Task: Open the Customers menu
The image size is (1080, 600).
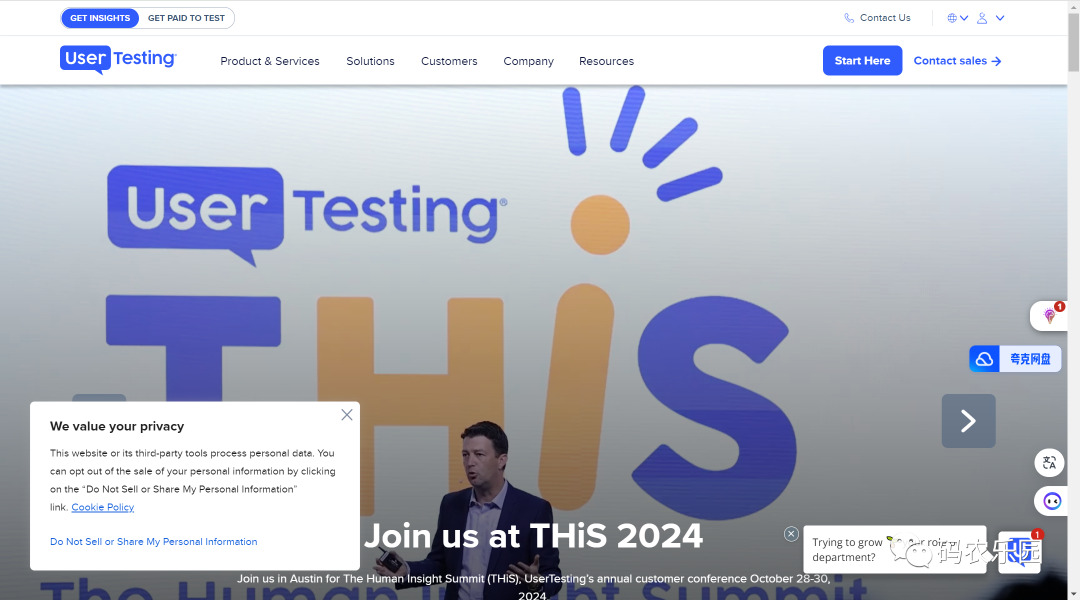Action: [x=449, y=61]
